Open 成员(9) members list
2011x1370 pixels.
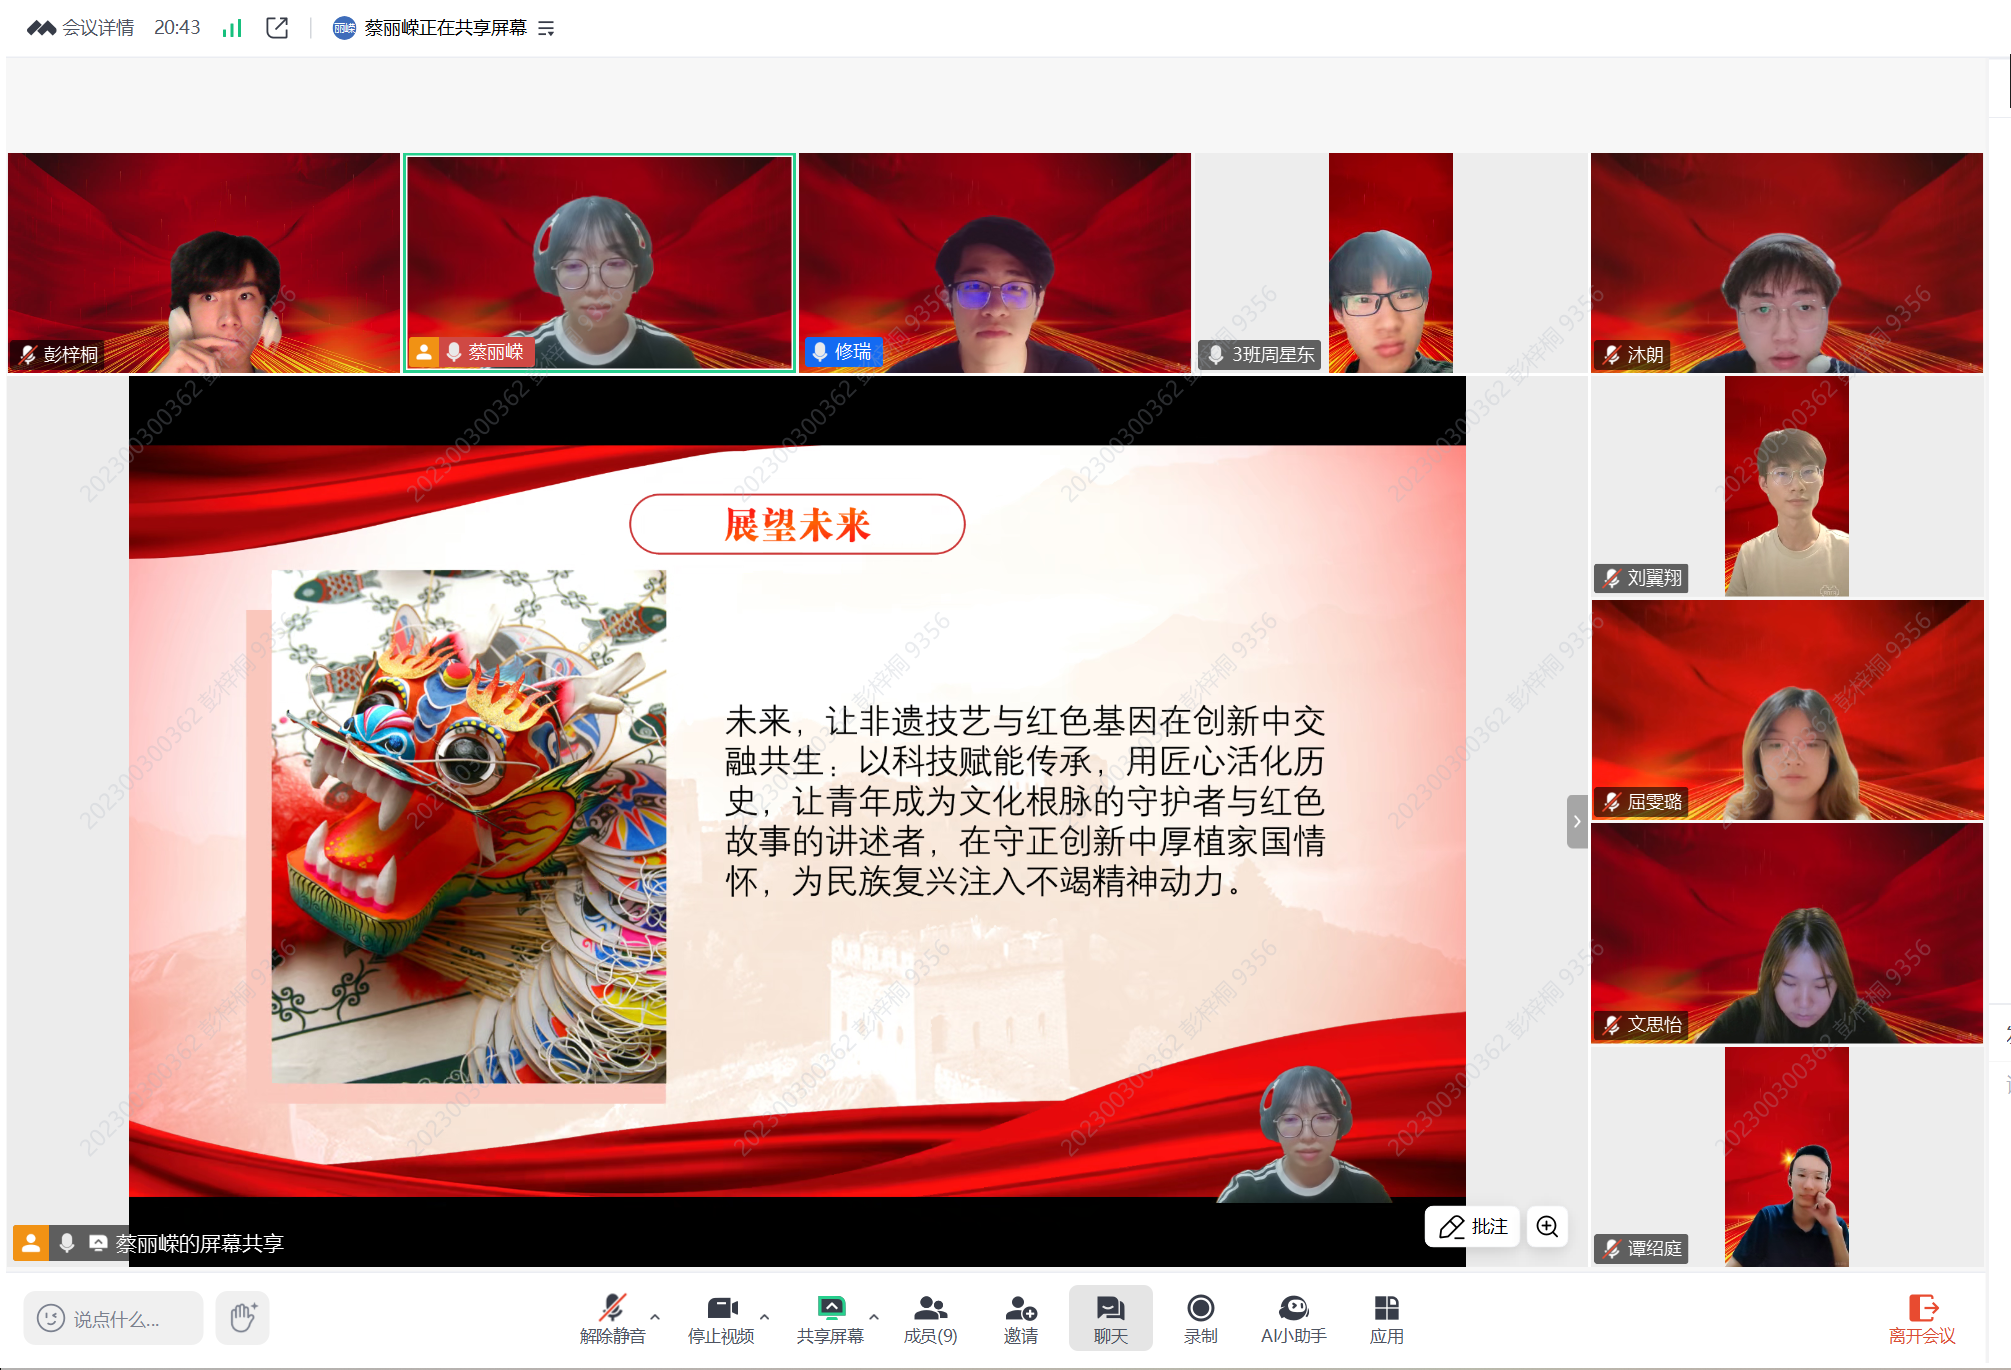pyautogui.click(x=930, y=1318)
